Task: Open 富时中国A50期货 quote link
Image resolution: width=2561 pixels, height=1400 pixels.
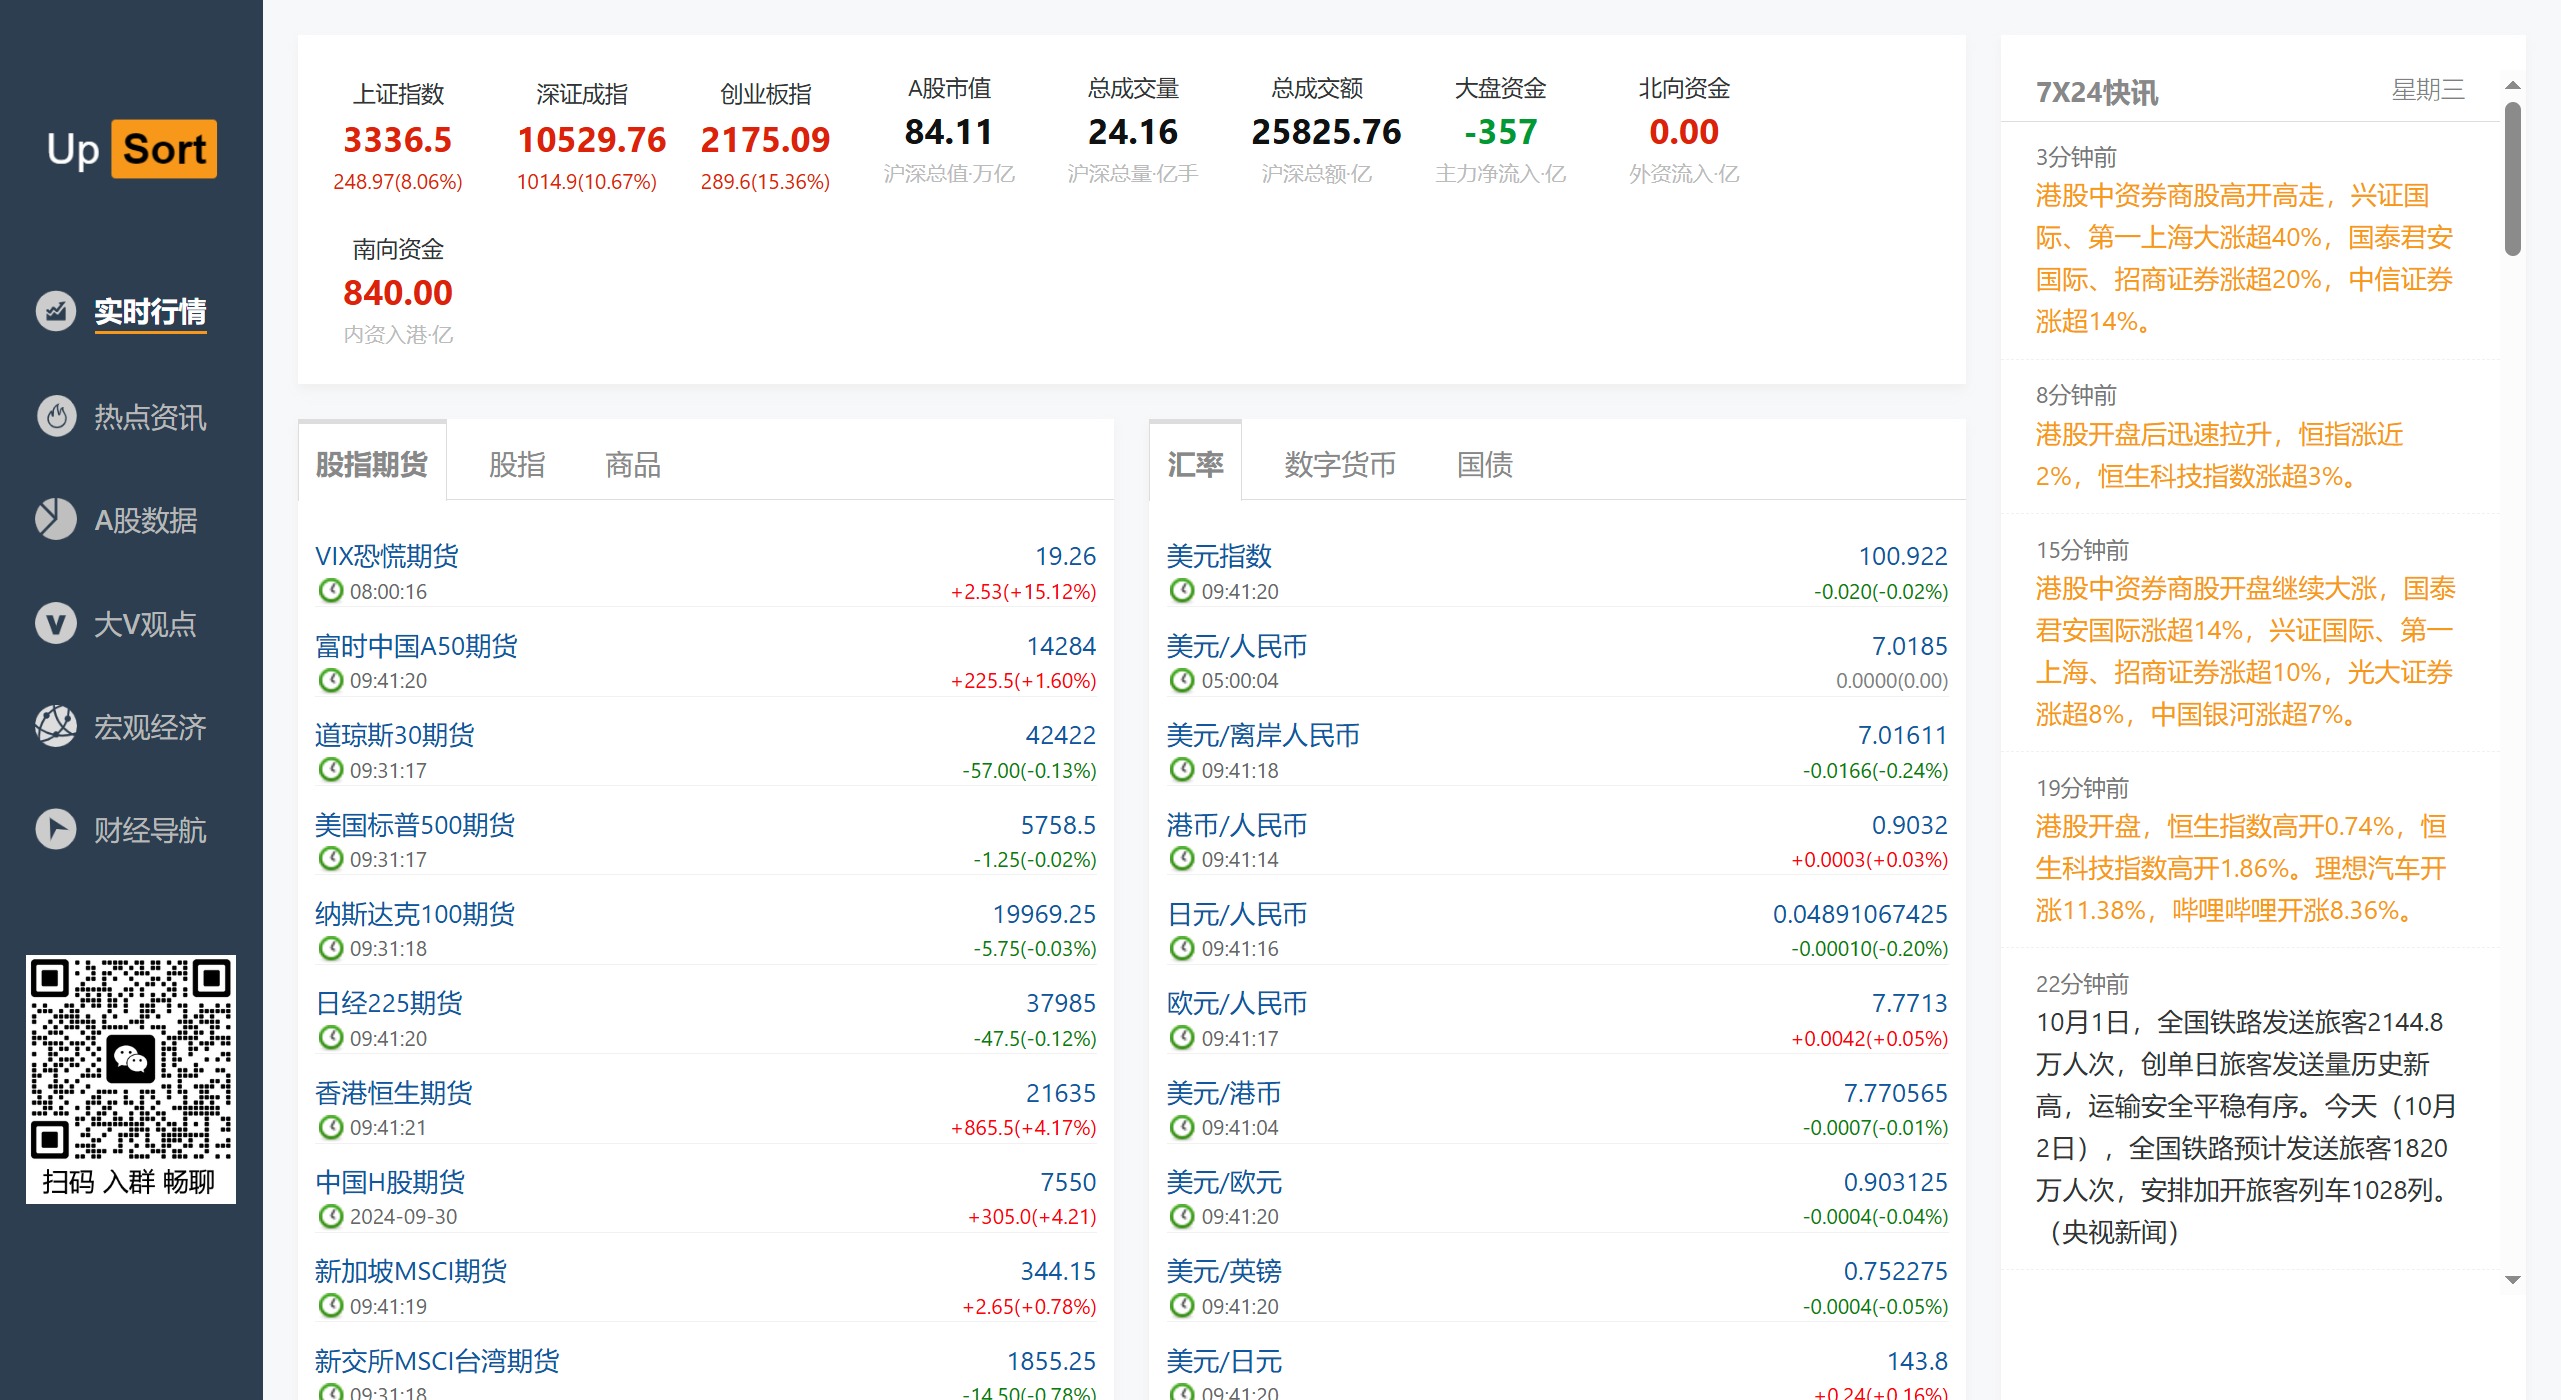Action: (416, 646)
